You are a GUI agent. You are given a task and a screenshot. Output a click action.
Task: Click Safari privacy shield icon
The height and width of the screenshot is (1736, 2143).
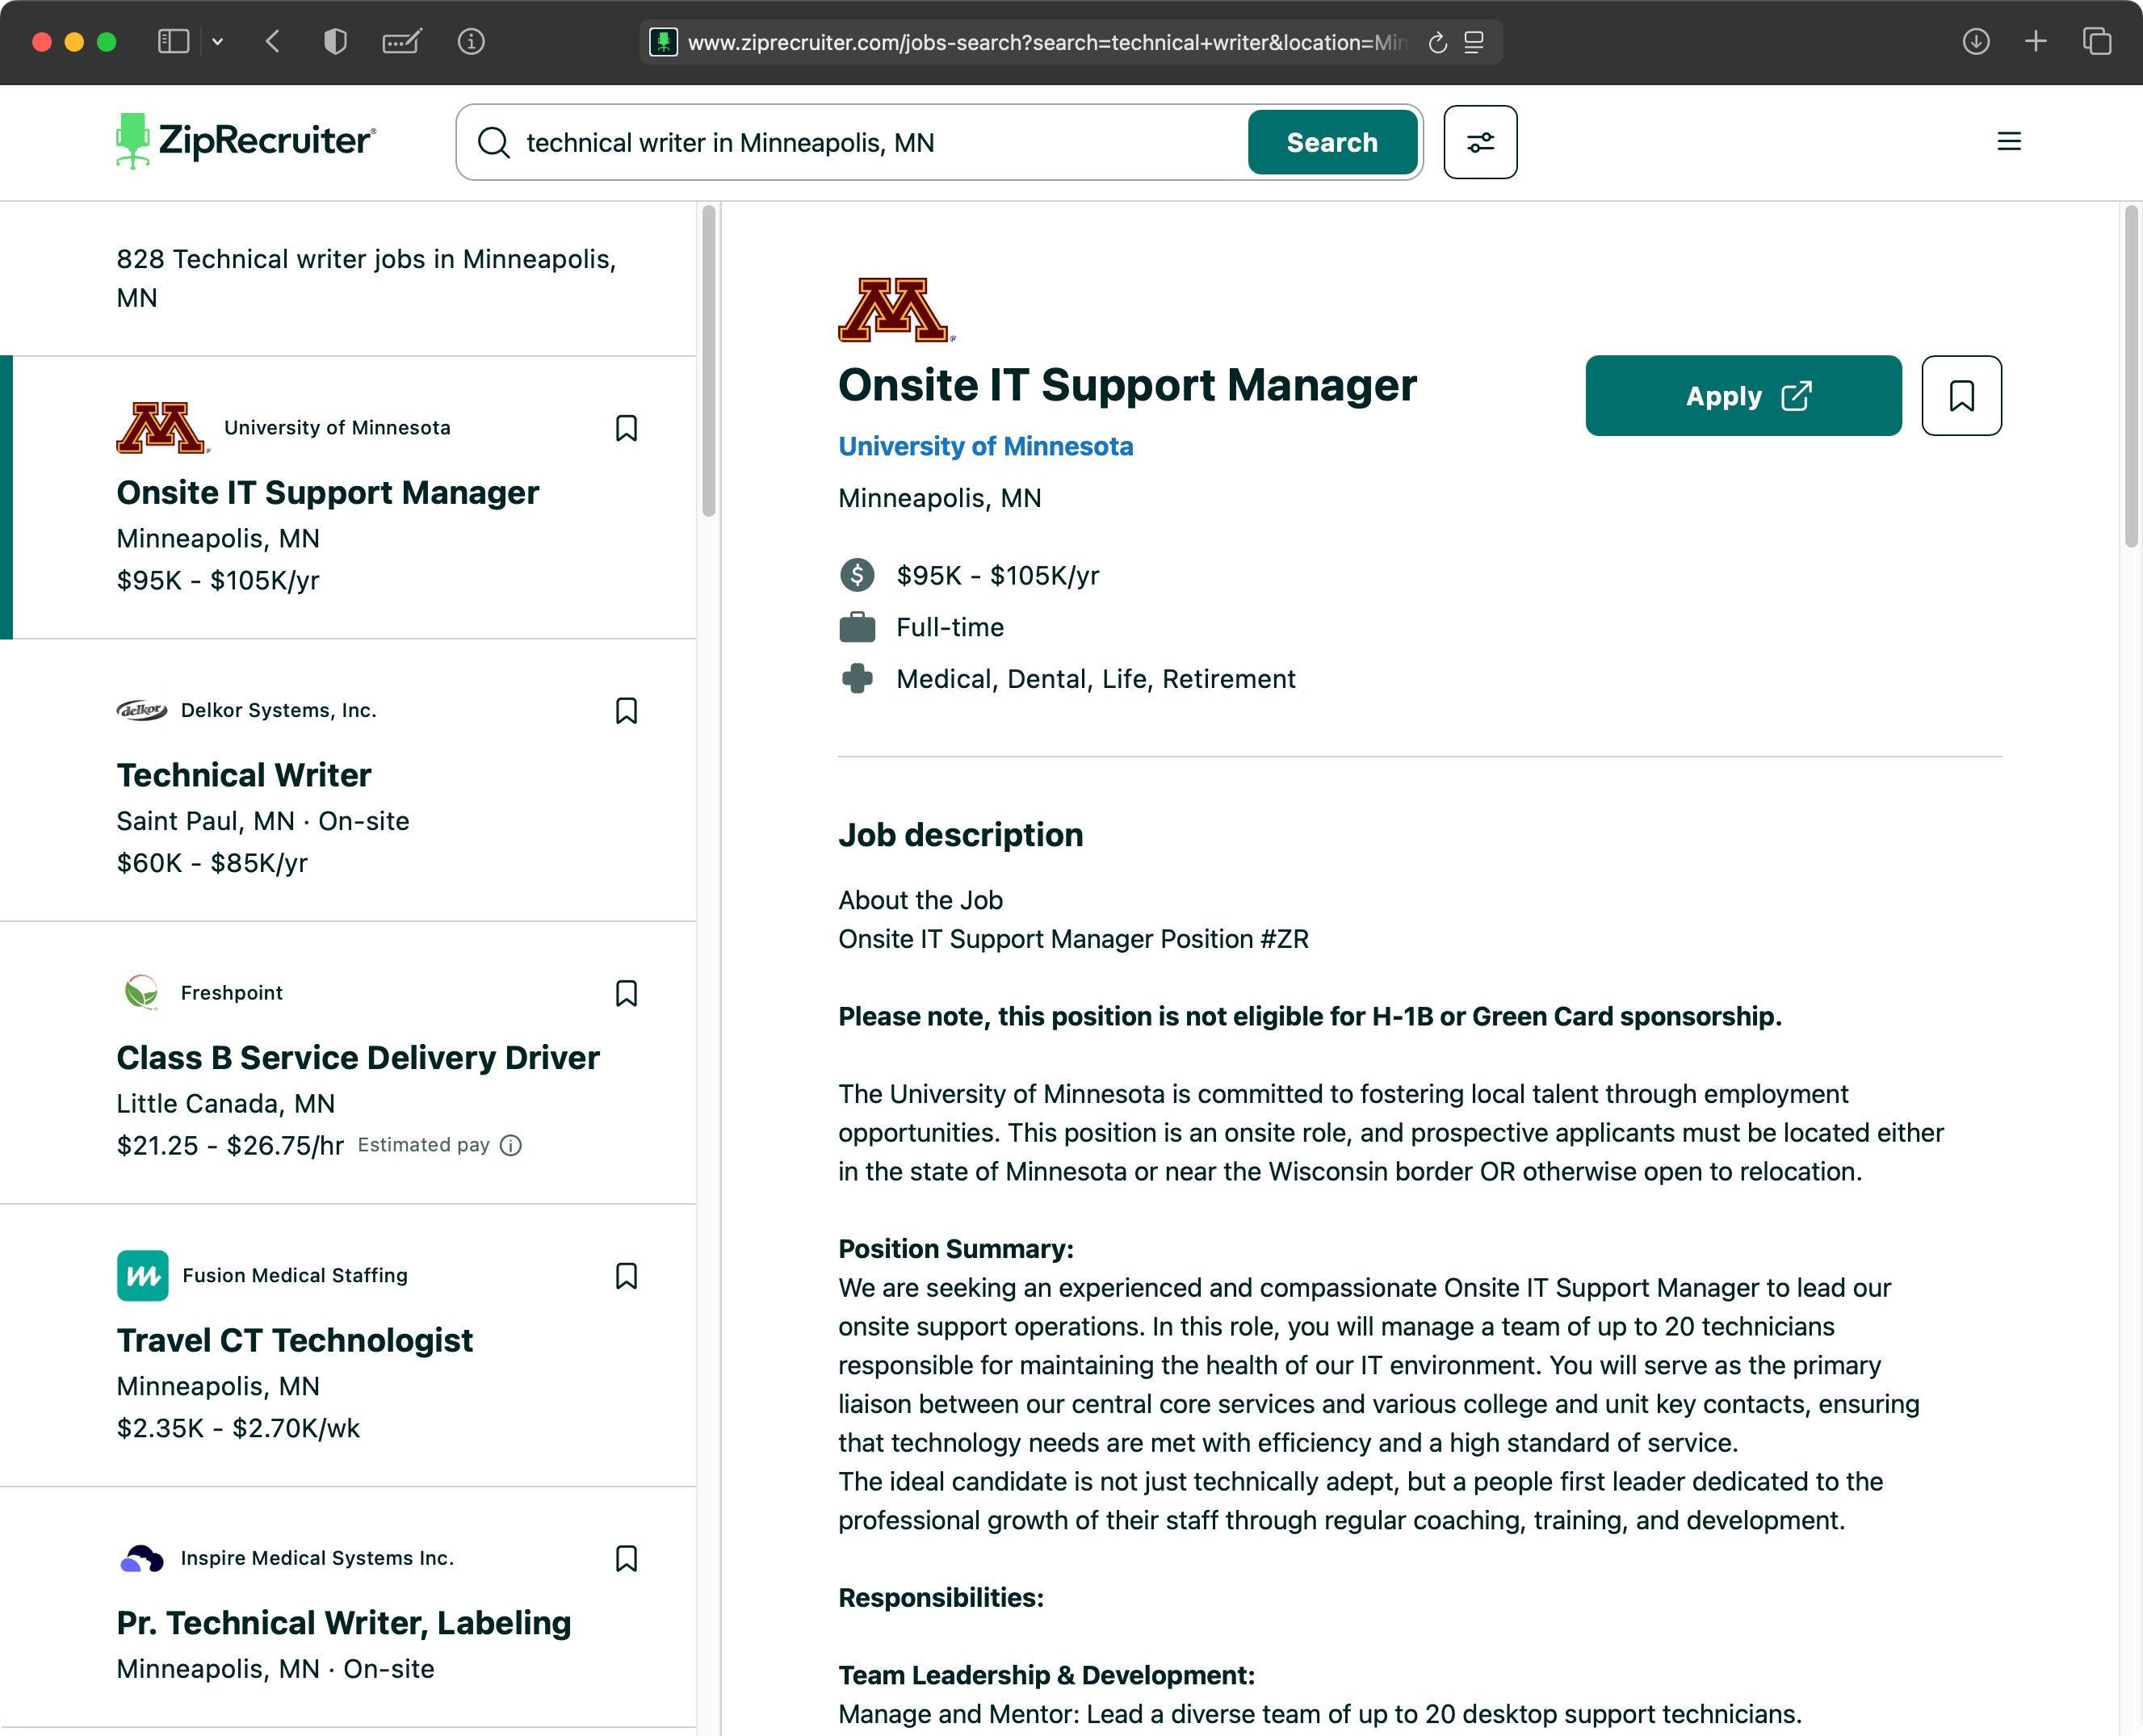(x=335, y=42)
